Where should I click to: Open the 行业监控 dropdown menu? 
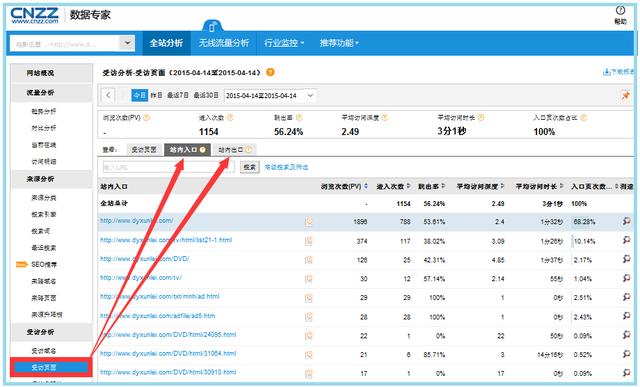pyautogui.click(x=284, y=43)
